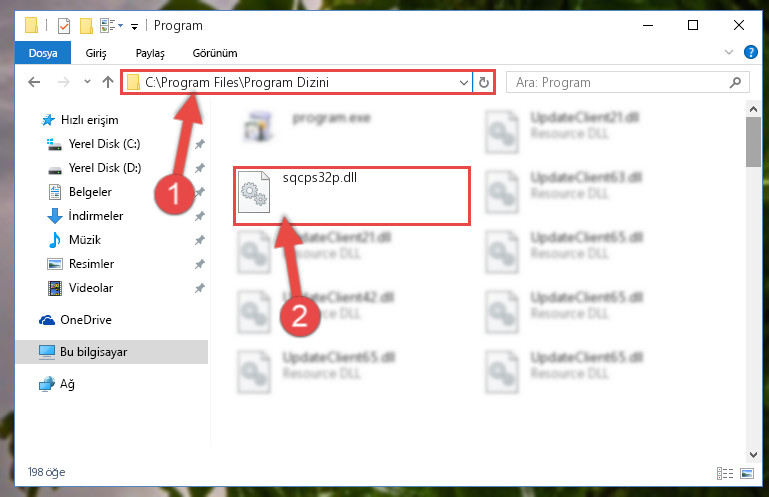This screenshot has width=769, height=497.
Task: Unpin Belgeler from quick access
Action: point(200,192)
